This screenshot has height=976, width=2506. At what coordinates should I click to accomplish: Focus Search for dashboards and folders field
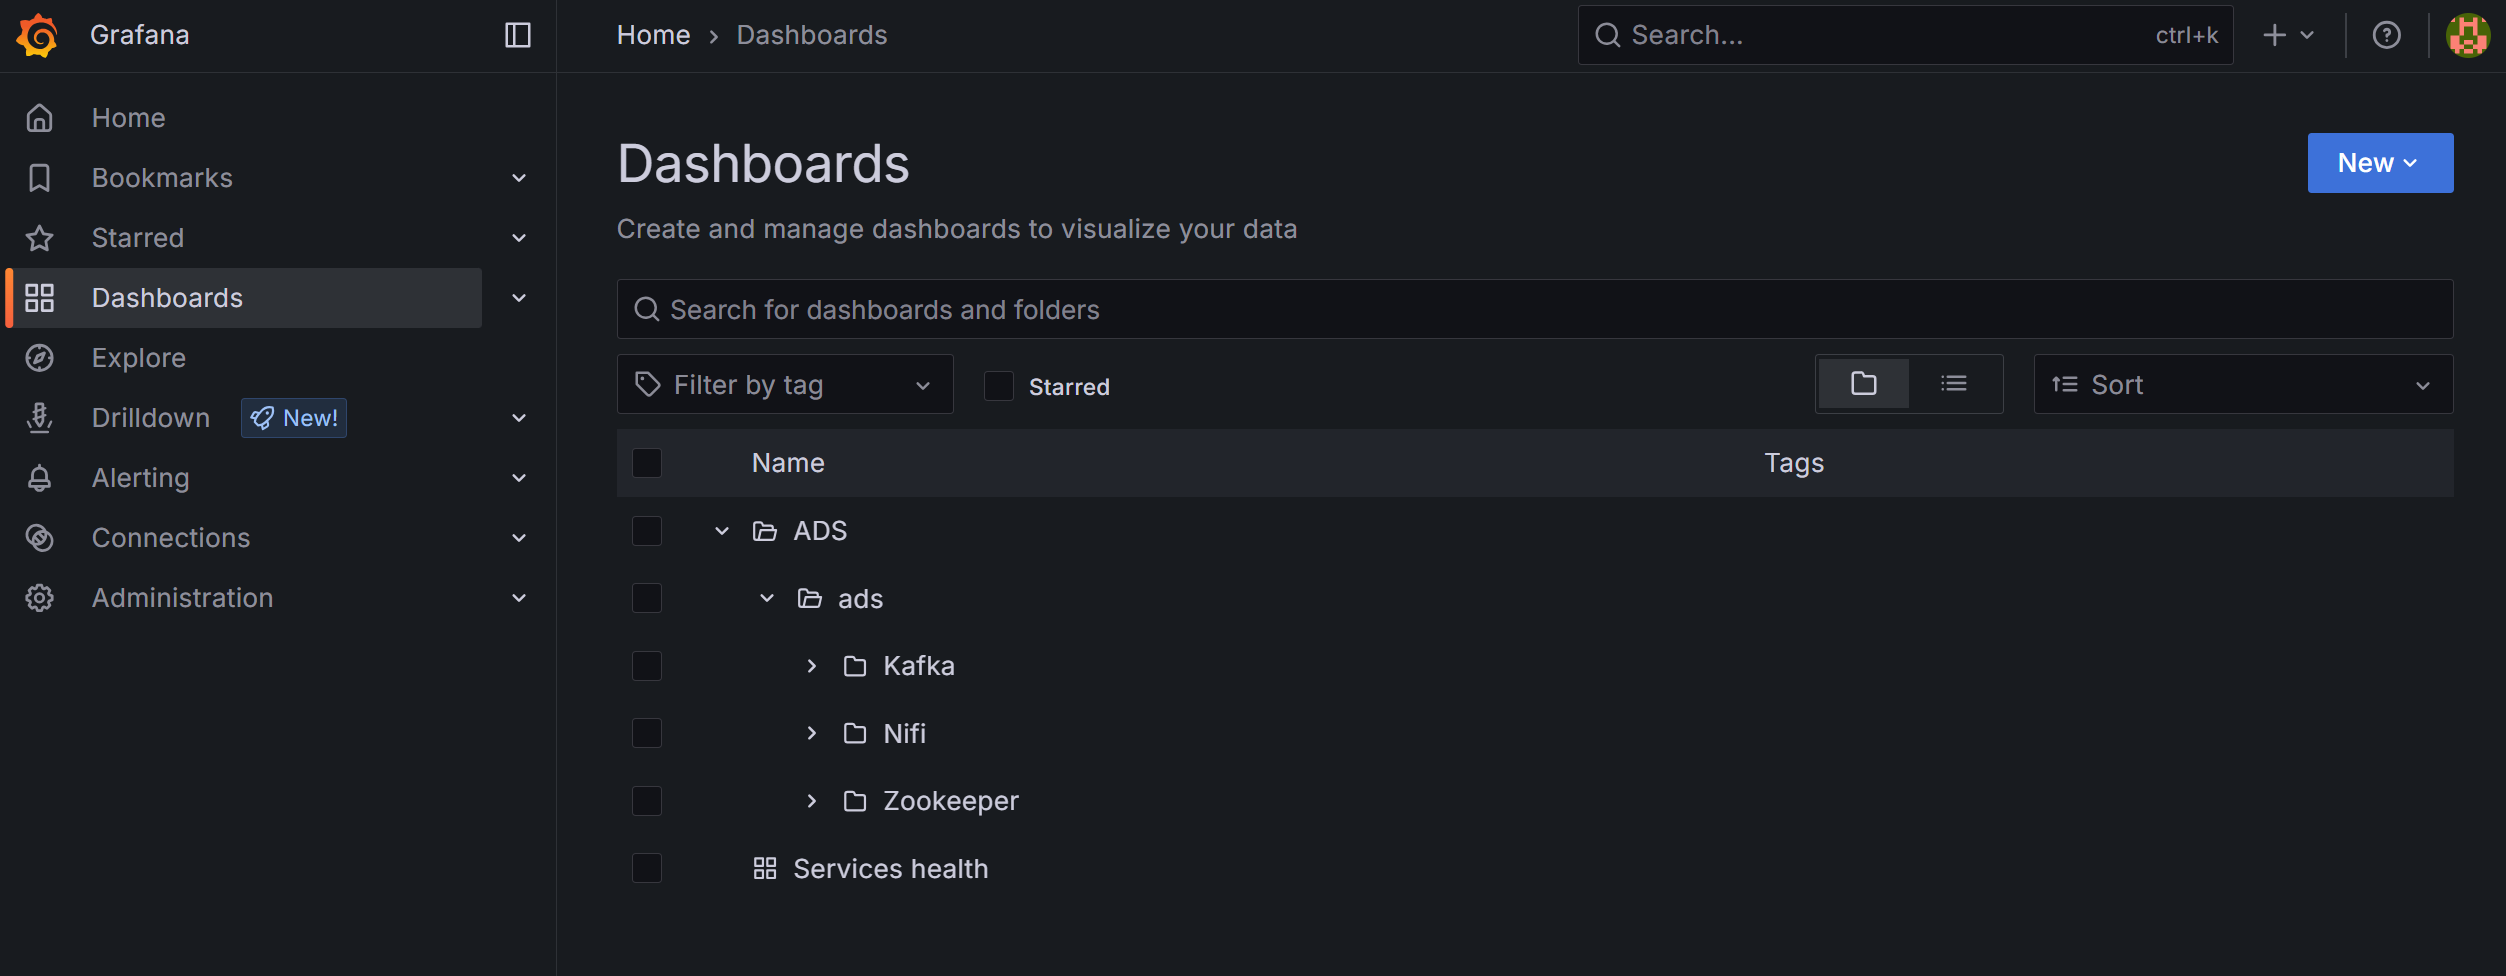(1535, 309)
